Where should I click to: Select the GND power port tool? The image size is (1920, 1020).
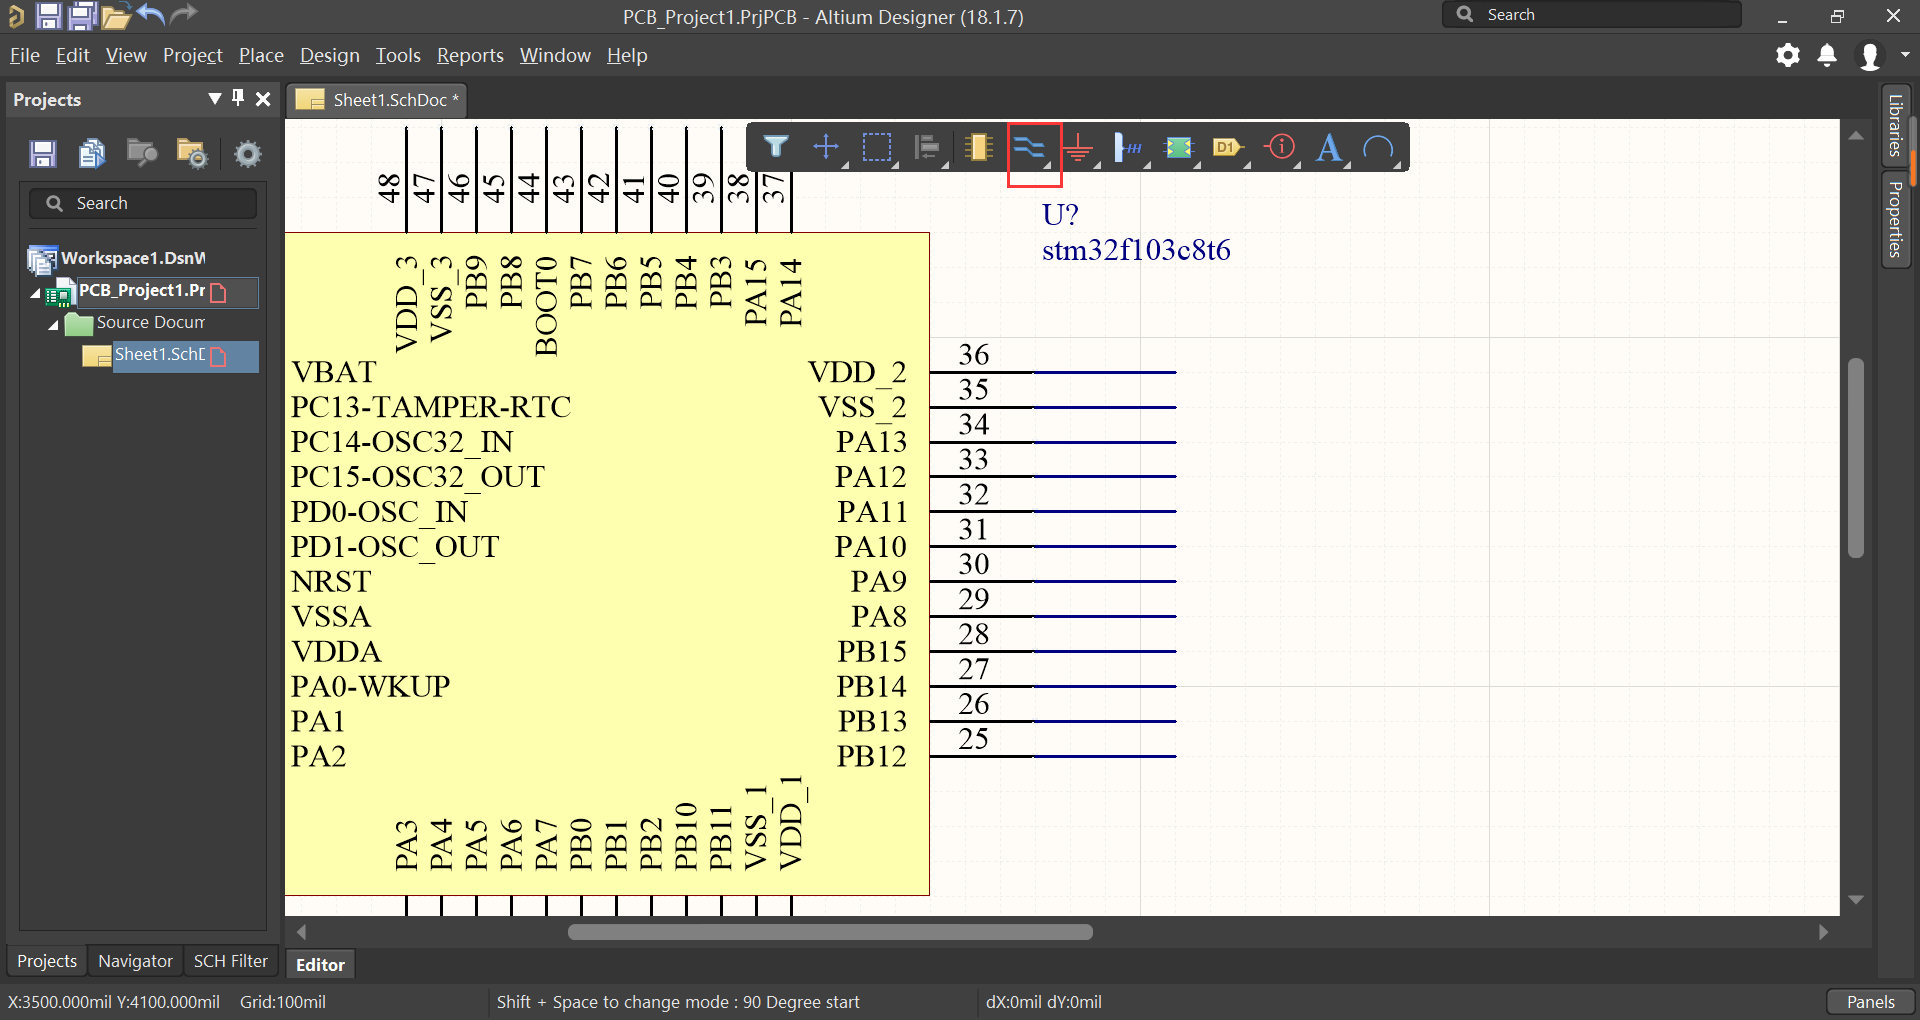click(1078, 149)
